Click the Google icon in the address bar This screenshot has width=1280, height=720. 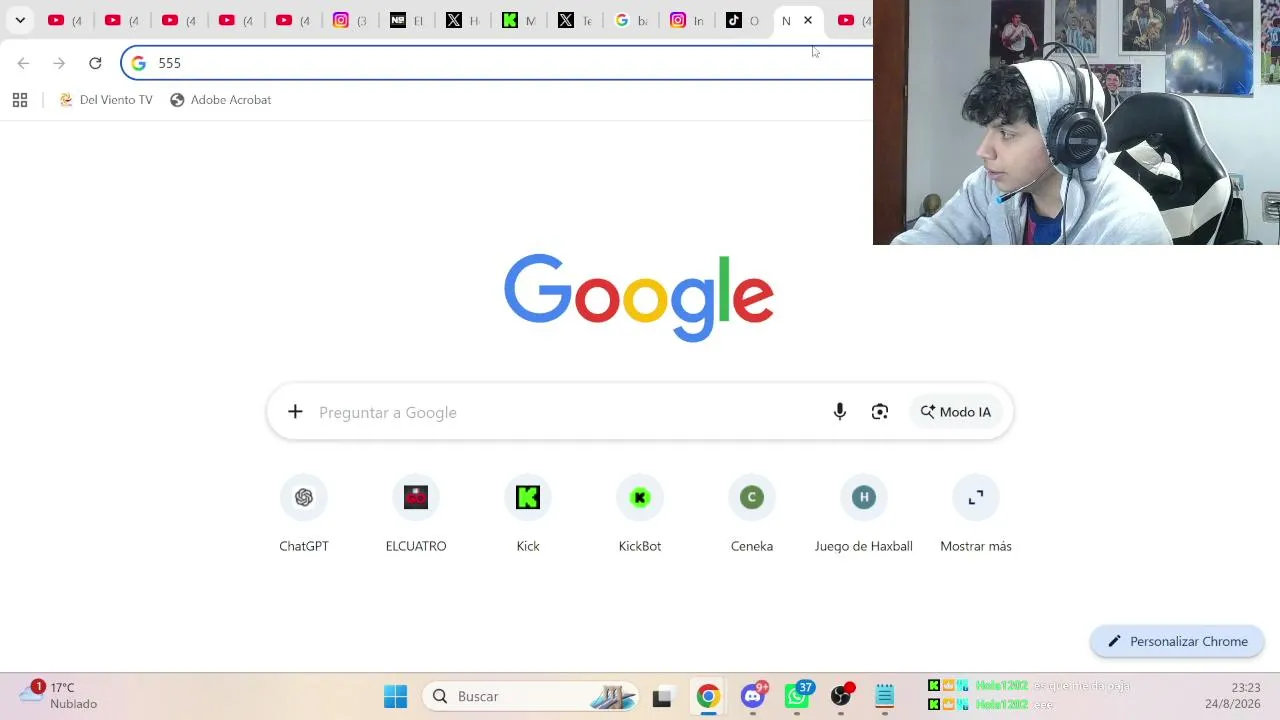(139, 63)
